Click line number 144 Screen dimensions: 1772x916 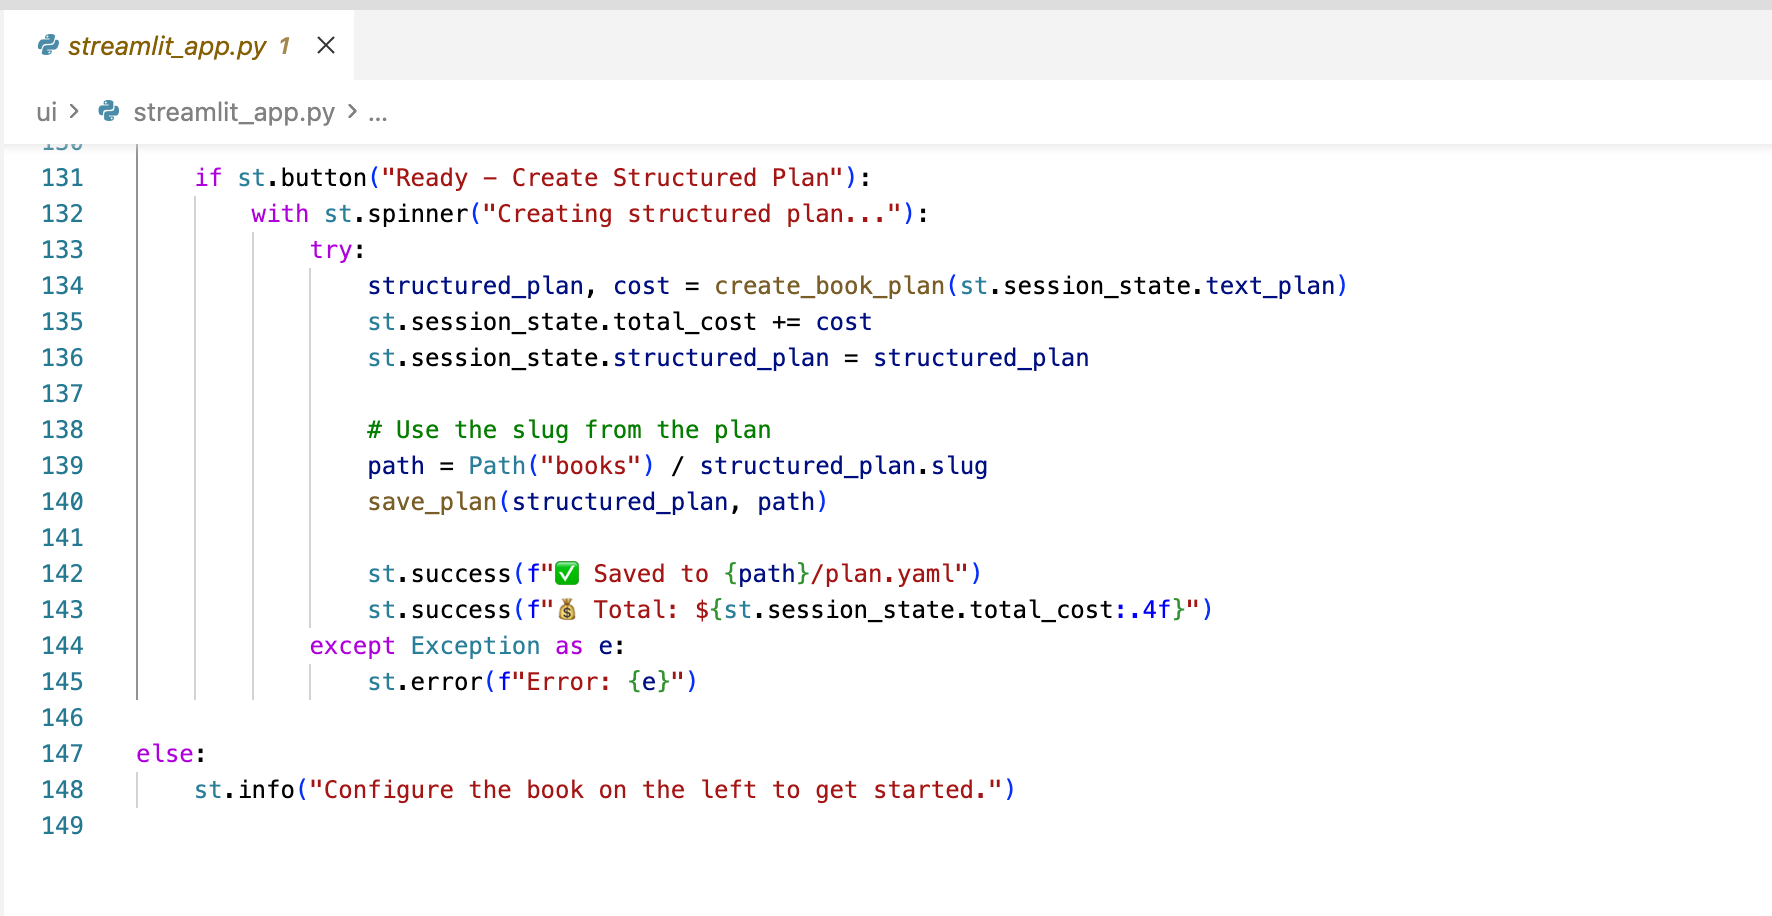[x=62, y=646]
